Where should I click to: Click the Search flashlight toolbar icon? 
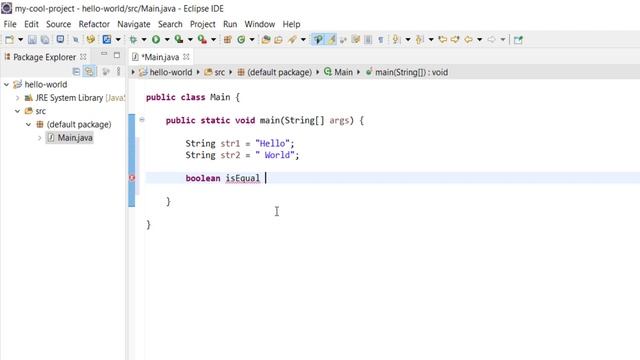point(292,40)
